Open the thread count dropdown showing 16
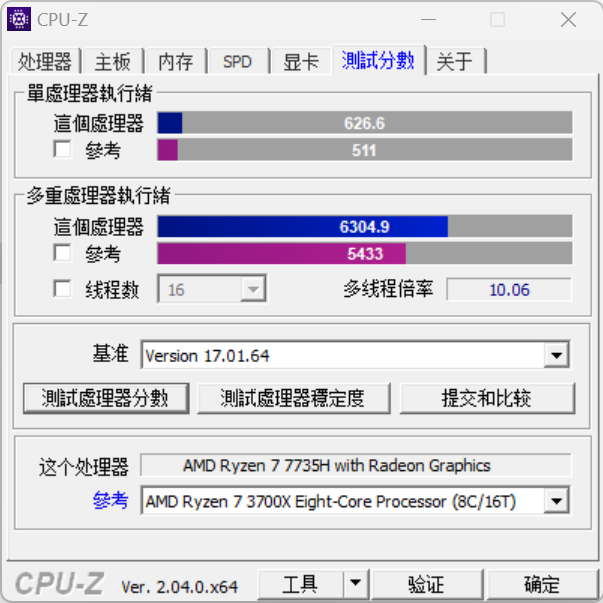Image resolution: width=603 pixels, height=603 pixels. tap(212, 288)
